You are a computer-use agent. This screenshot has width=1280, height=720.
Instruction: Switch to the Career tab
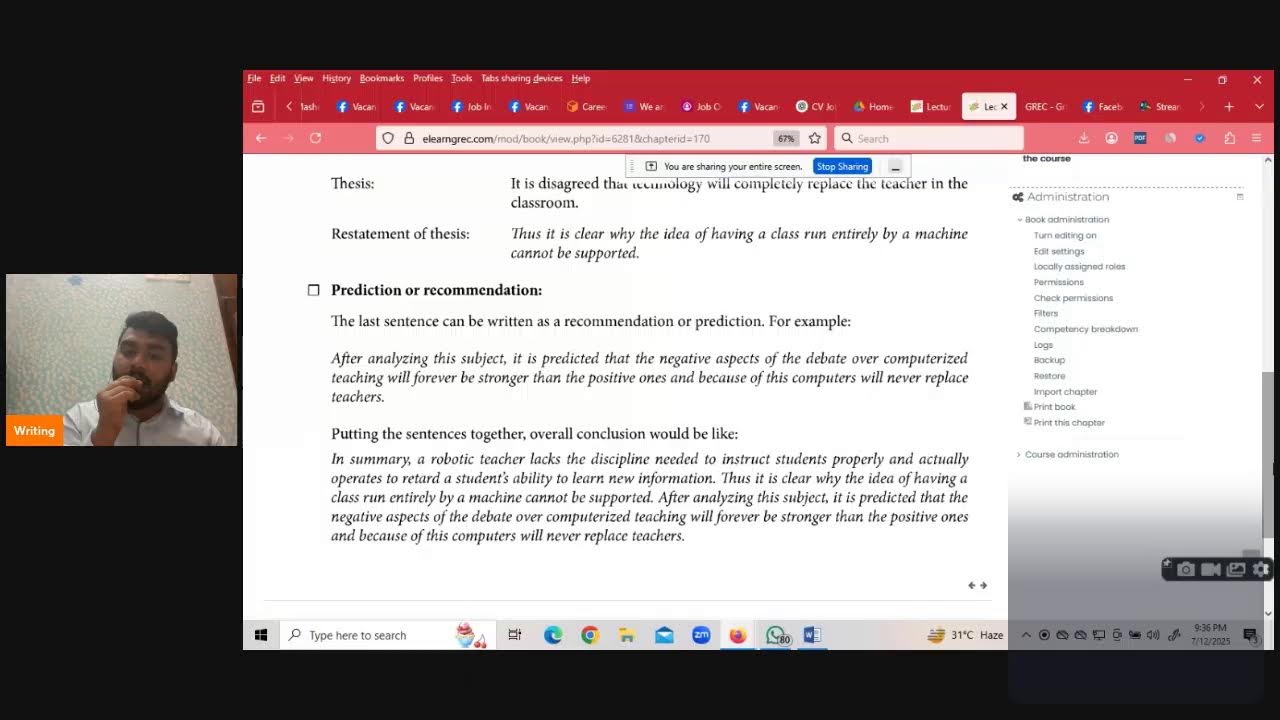(x=586, y=107)
